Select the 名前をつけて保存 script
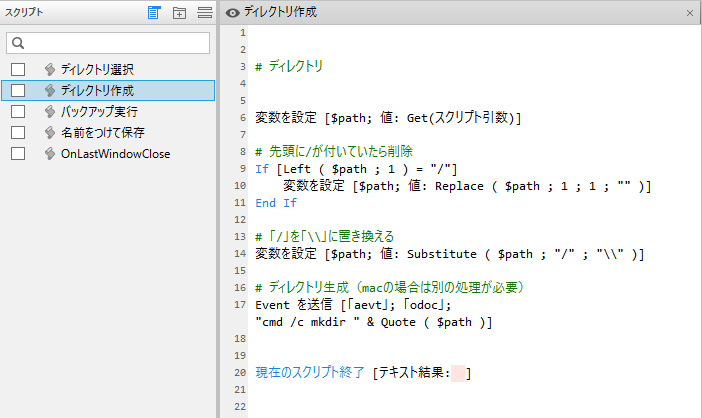This screenshot has height=418, width=702. pos(103,132)
